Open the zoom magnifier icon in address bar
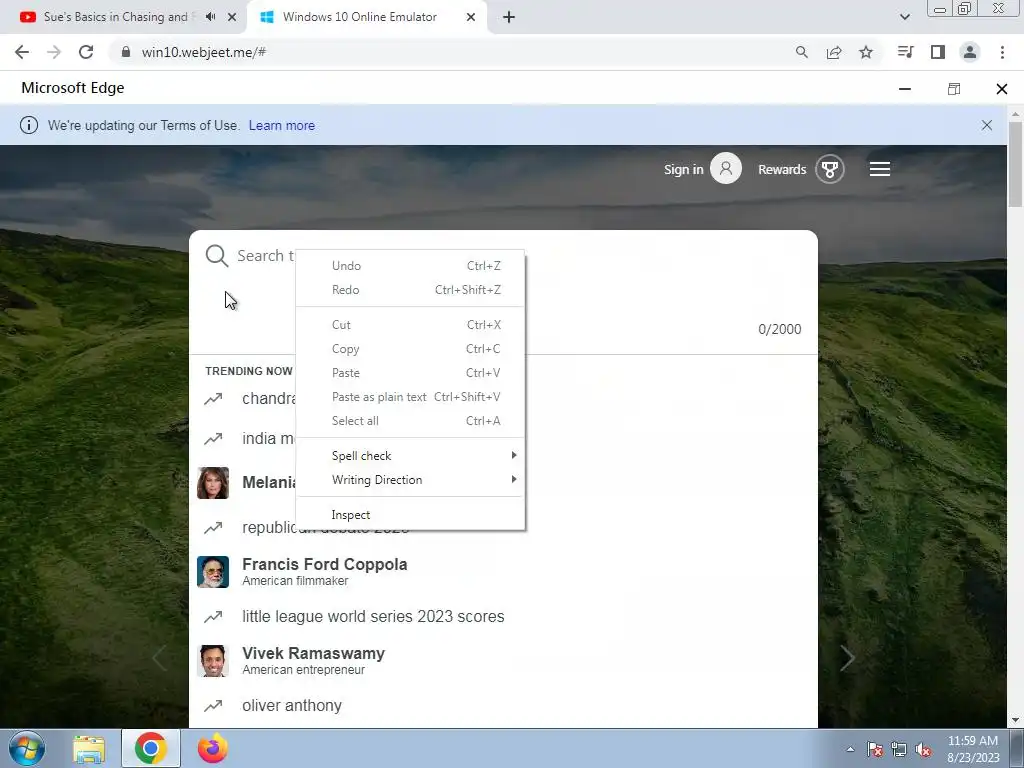The height and width of the screenshot is (768, 1024). click(802, 52)
